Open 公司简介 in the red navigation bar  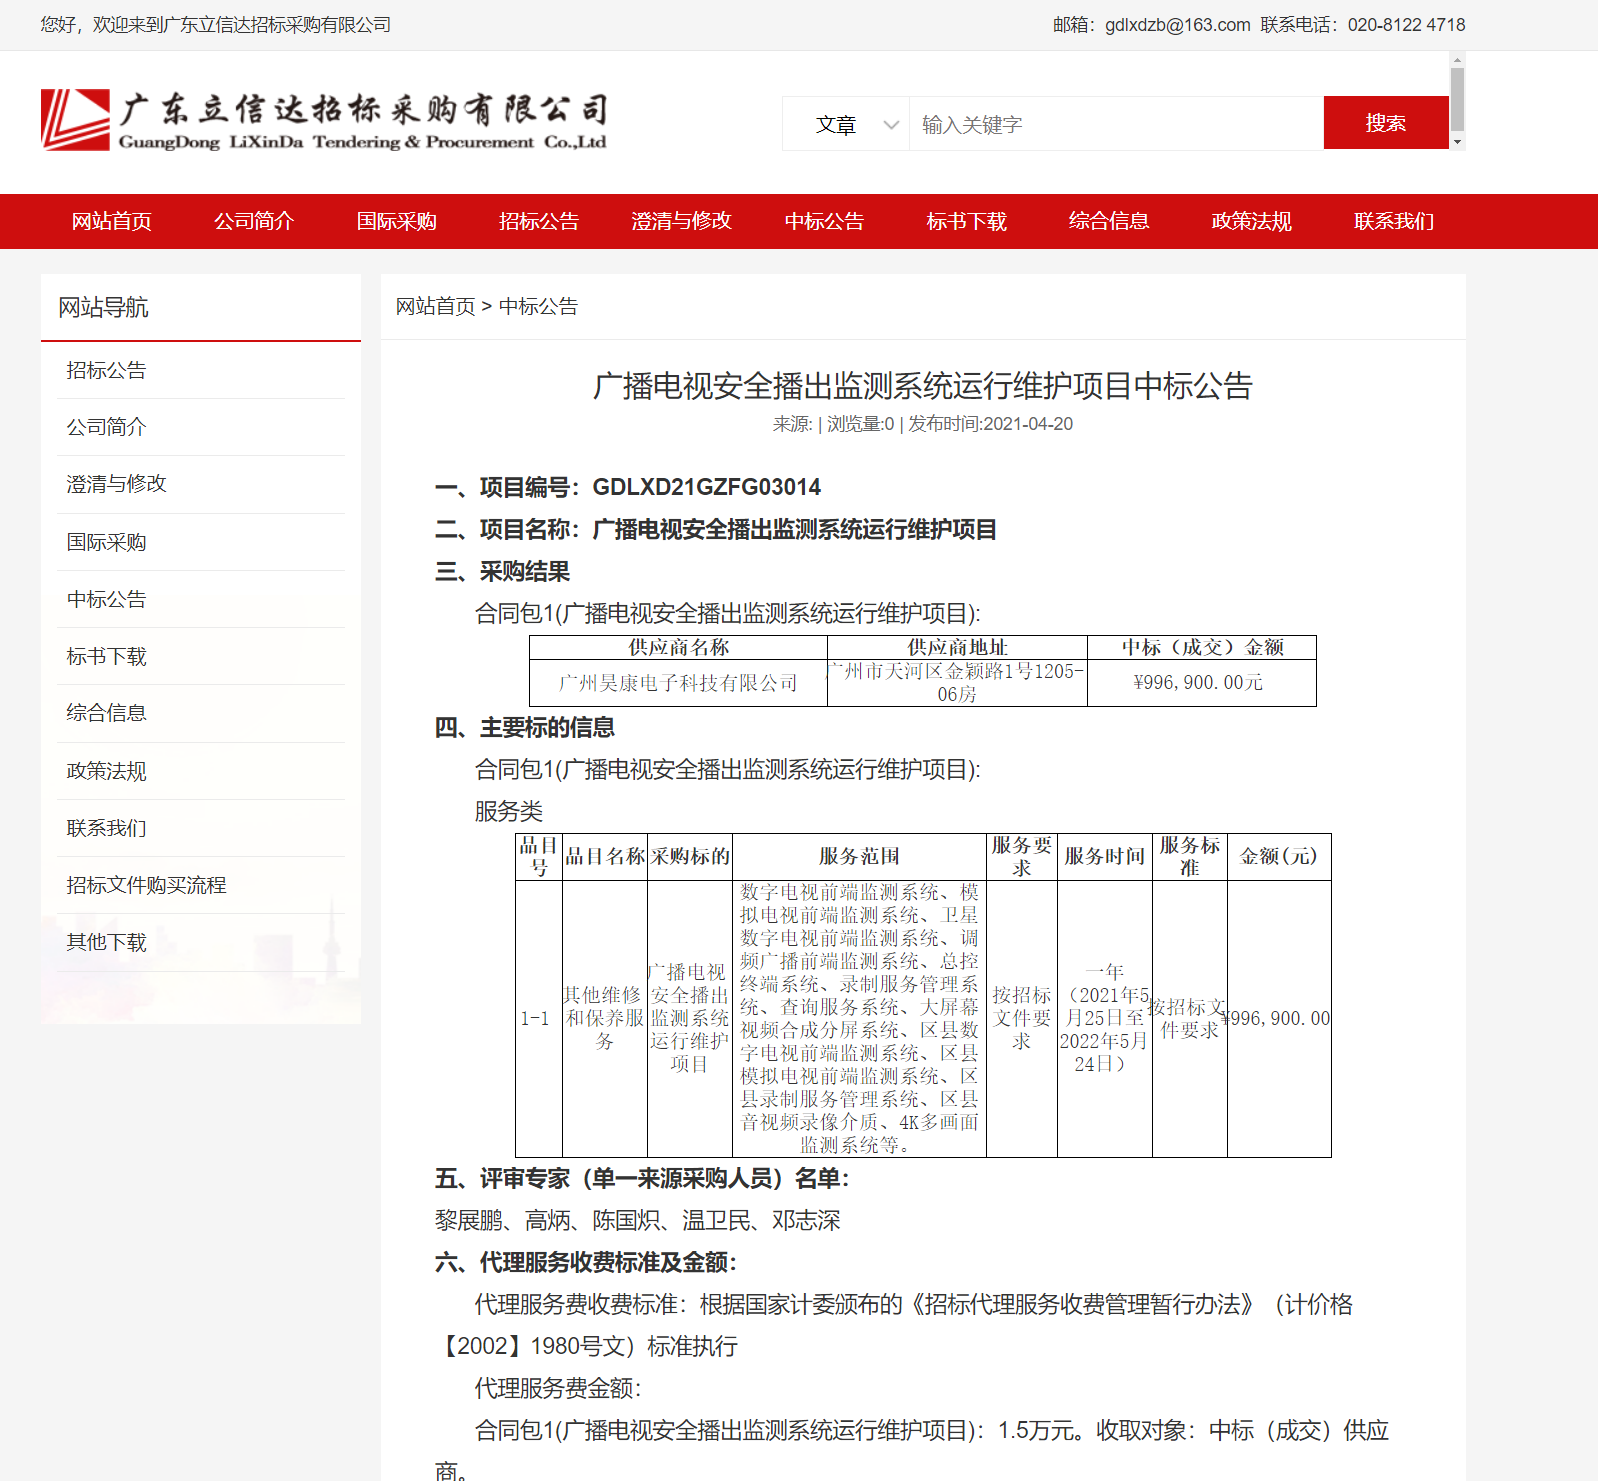[x=254, y=221]
